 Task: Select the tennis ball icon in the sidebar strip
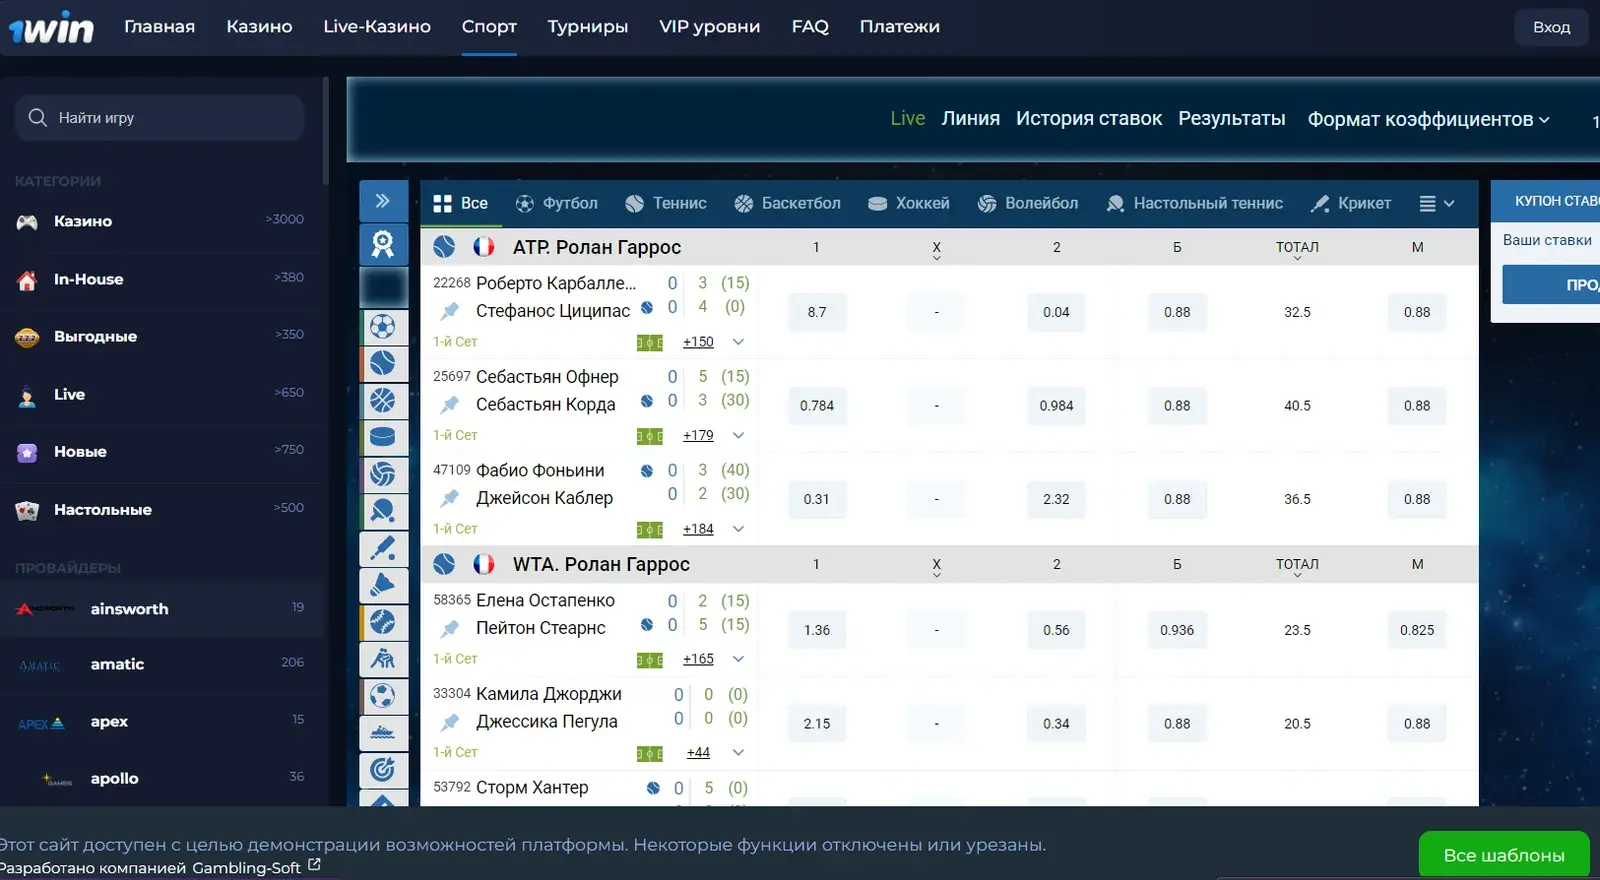point(383,363)
